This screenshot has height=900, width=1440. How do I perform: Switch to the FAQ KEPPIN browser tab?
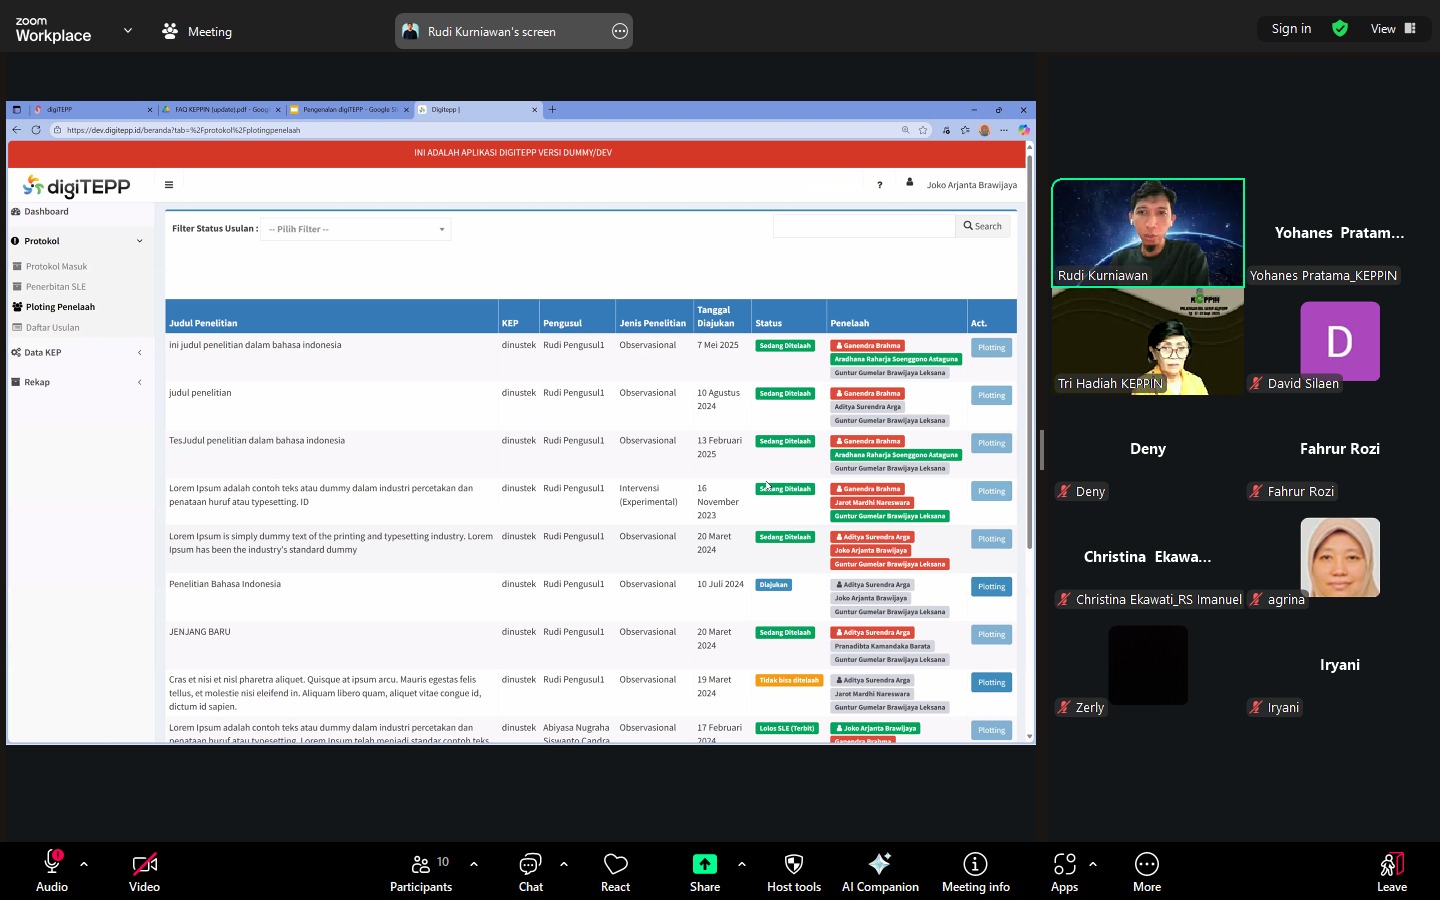pyautogui.click(x=222, y=110)
